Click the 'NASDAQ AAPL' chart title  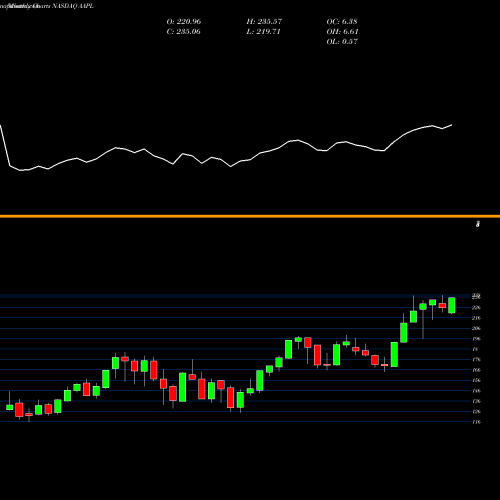[73, 6]
